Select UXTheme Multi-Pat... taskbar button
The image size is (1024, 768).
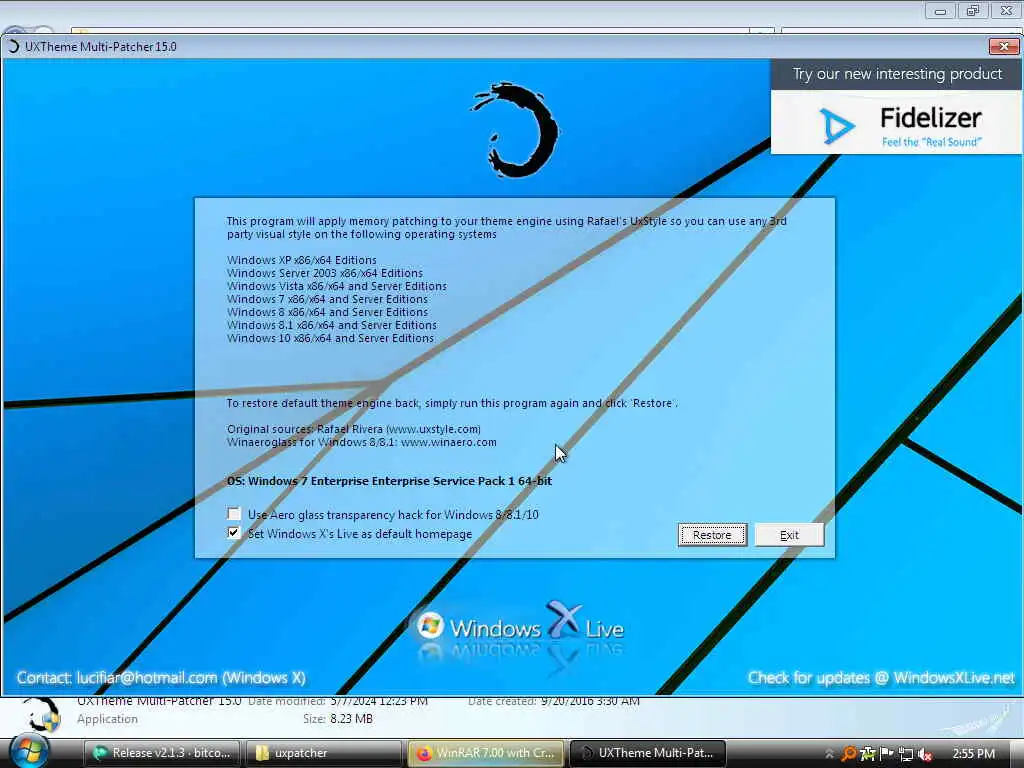648,753
